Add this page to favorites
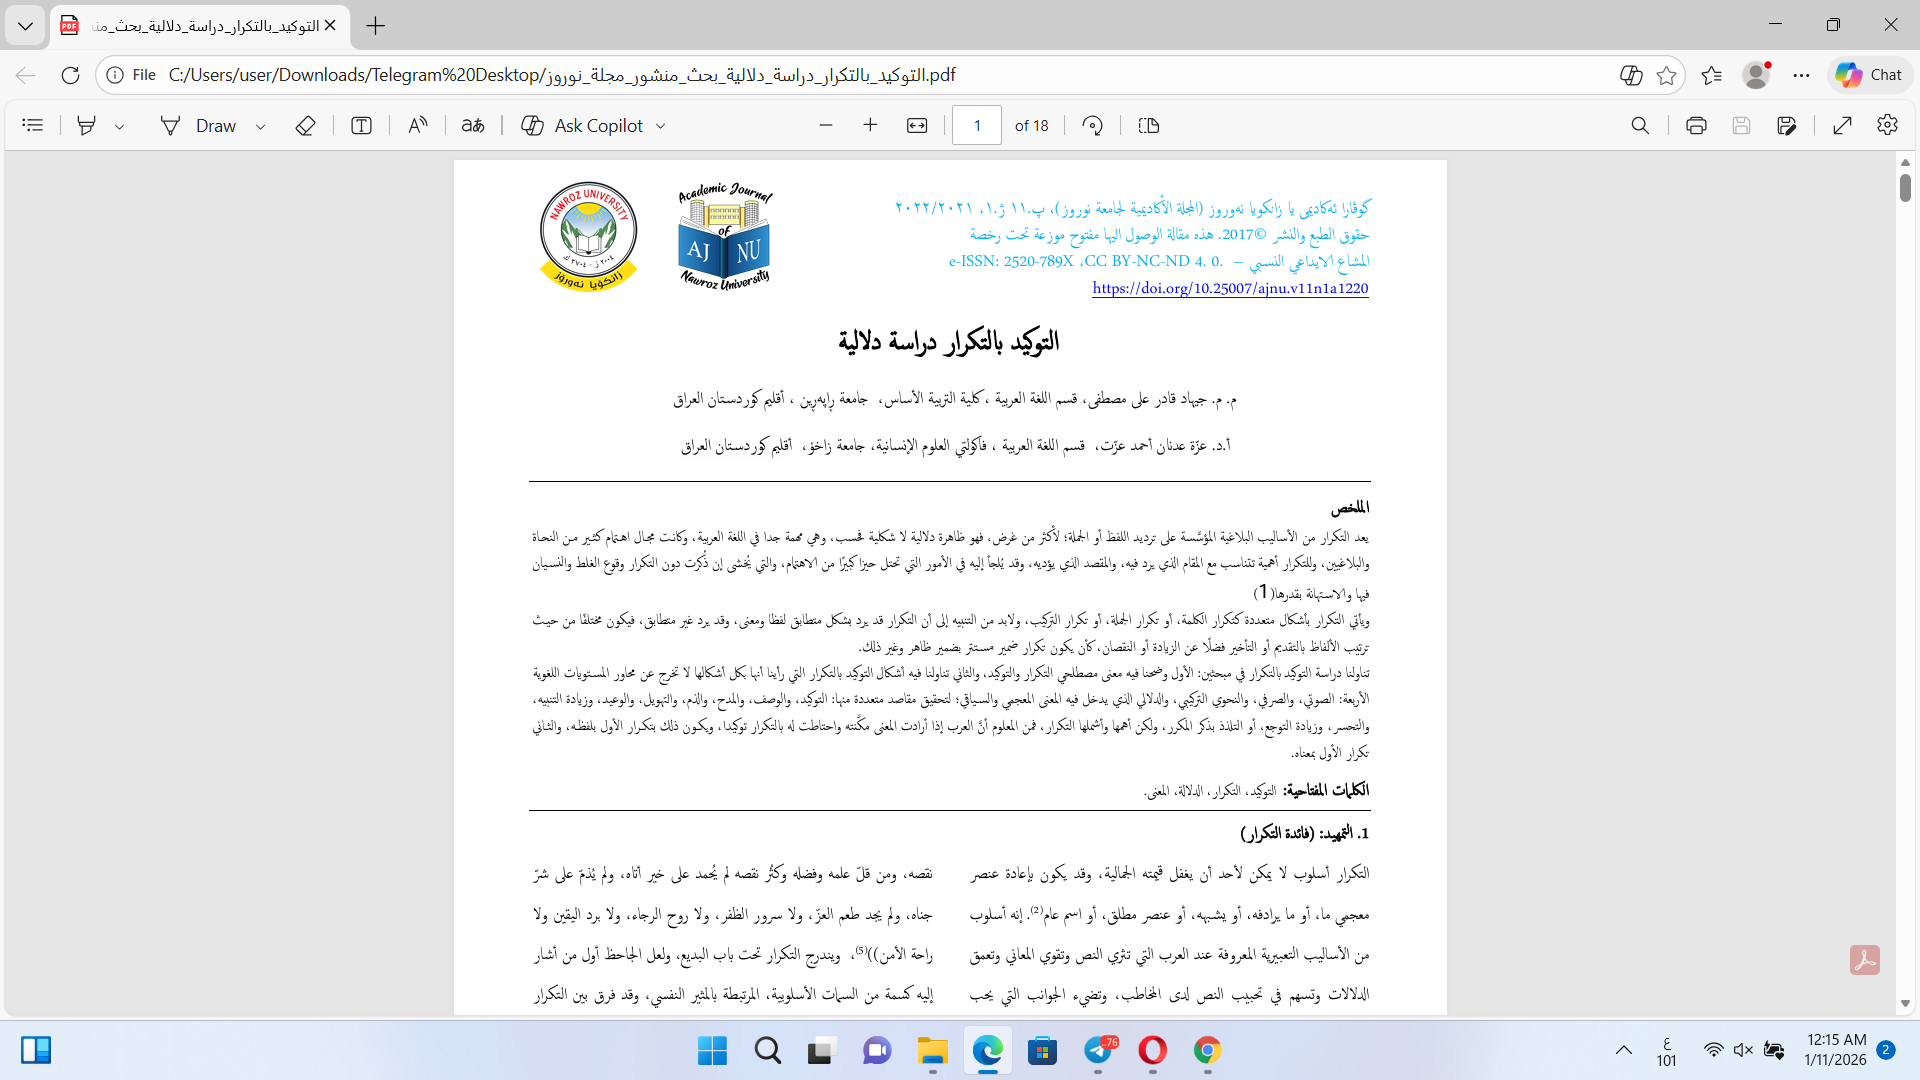Viewport: 1920px width, 1080px height. [x=1666, y=75]
